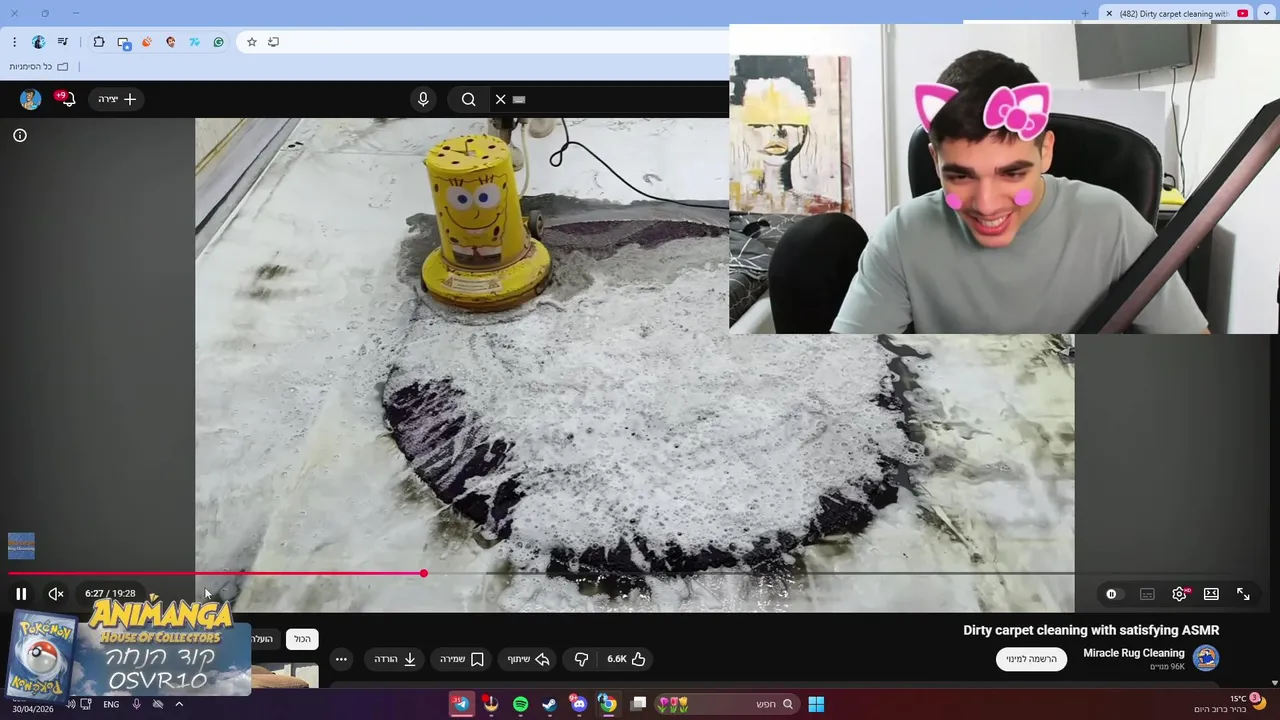This screenshot has height=720, width=1280.
Task: Click the YouTube account avatar
Action: point(30,99)
